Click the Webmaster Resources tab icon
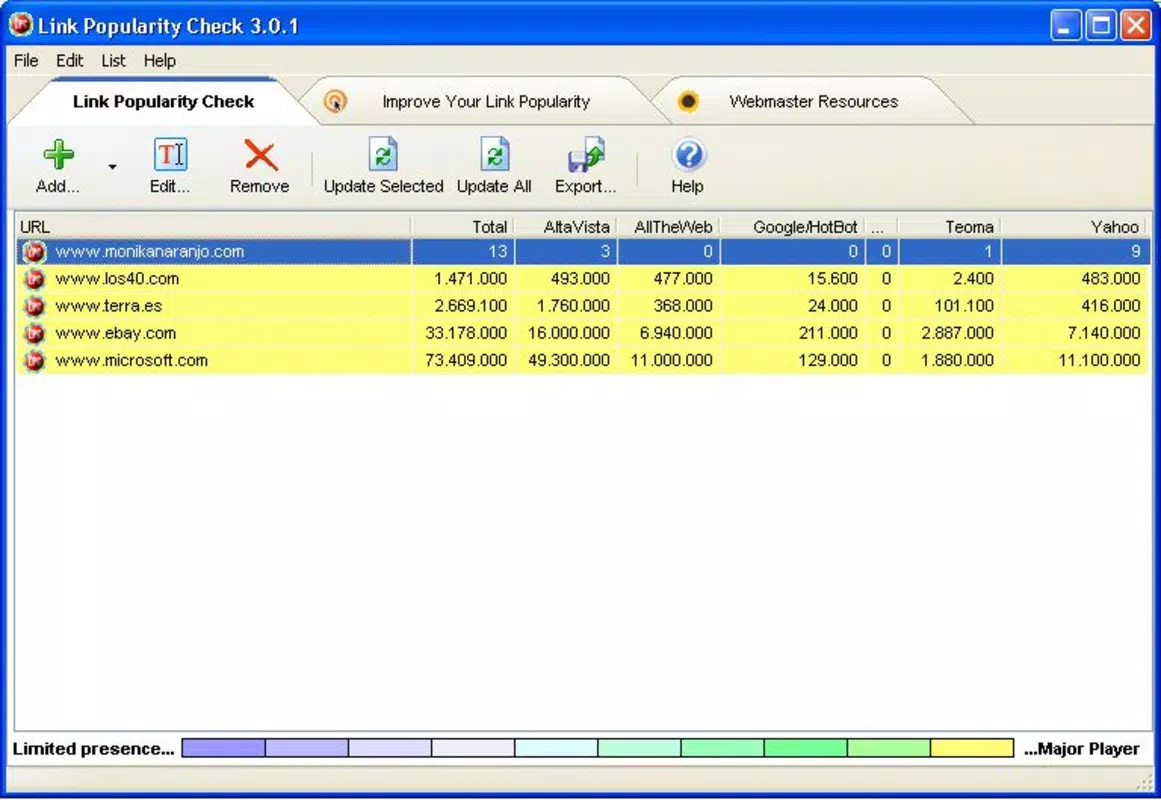Screen dimensions: 1161x800 [x=688, y=101]
